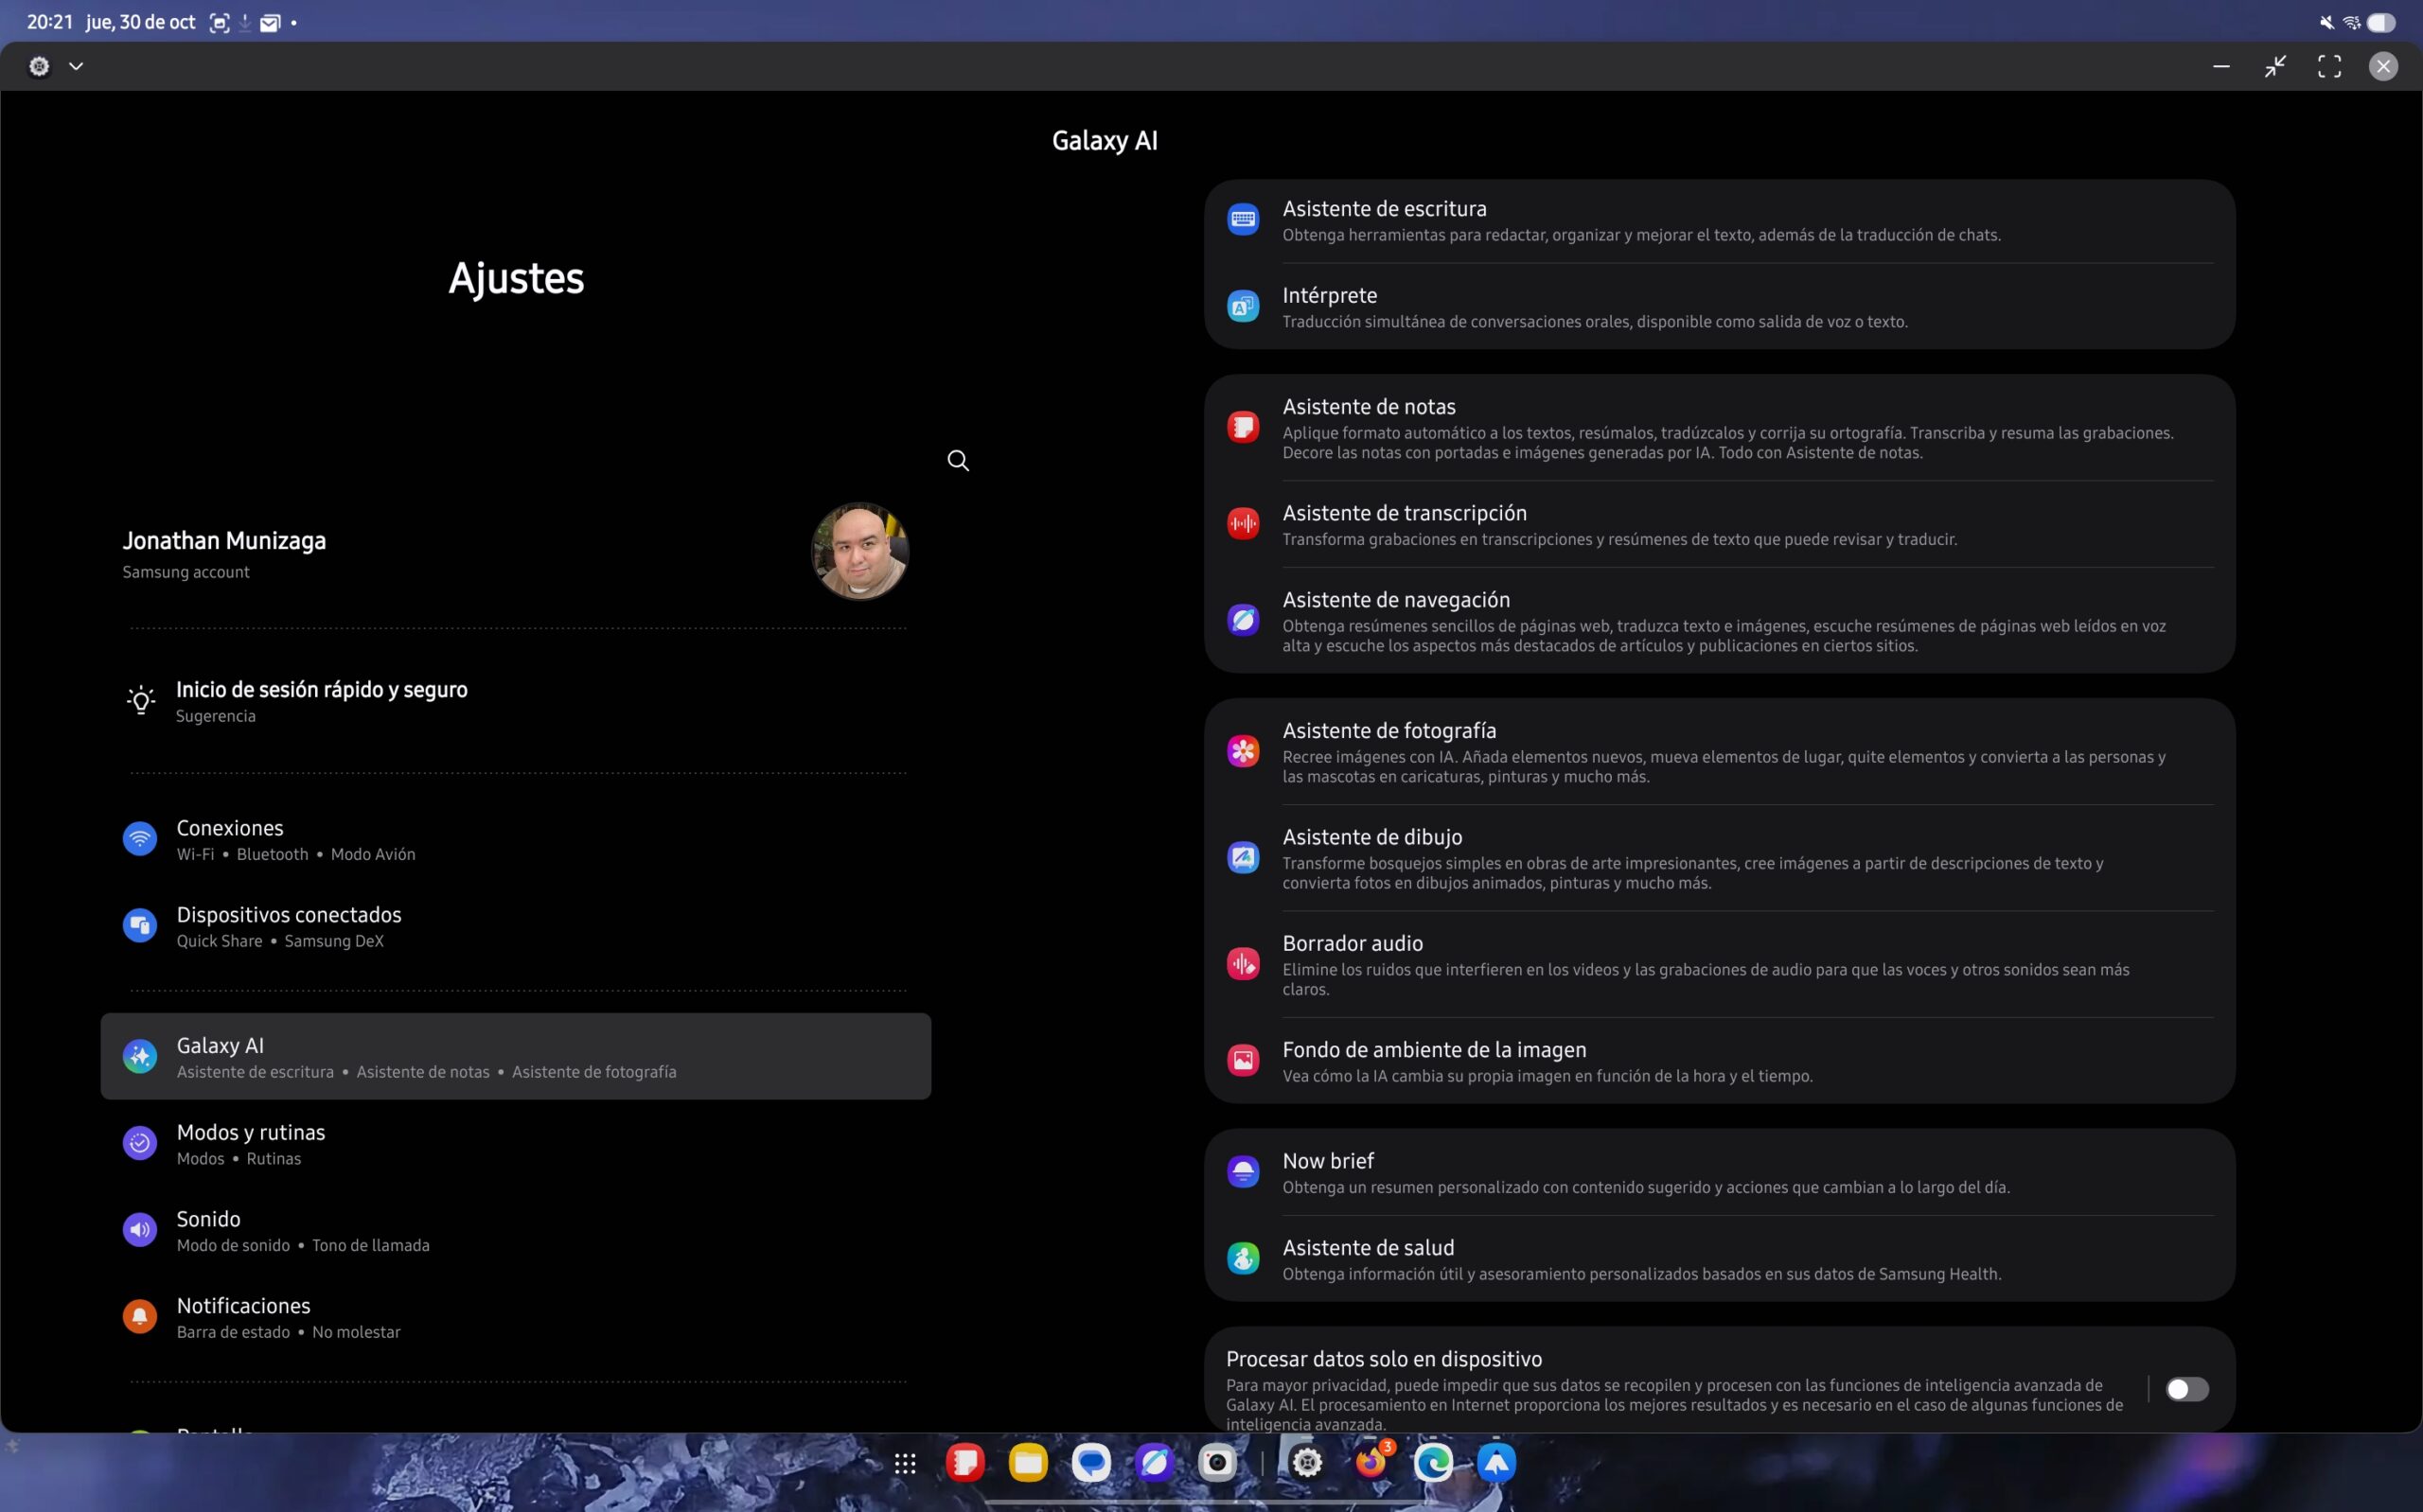This screenshot has width=2423, height=1512.
Task: Open the app drawer grid icon
Action: click(905, 1463)
